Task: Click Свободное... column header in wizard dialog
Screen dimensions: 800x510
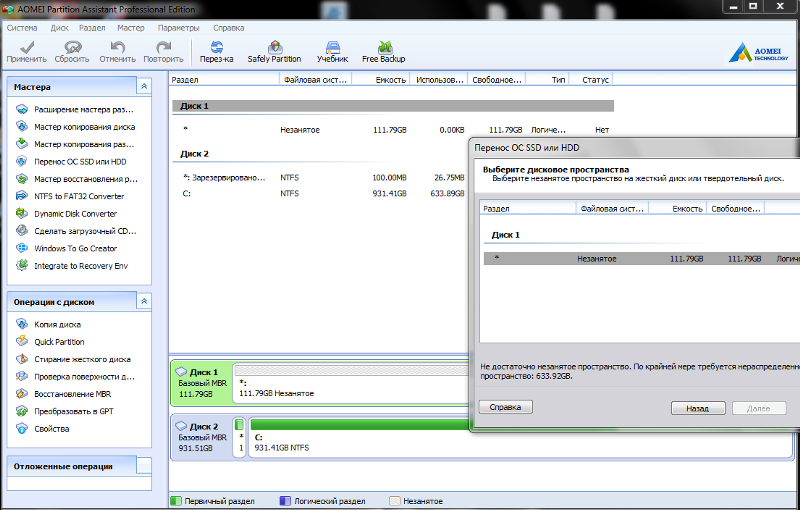Action: click(735, 209)
